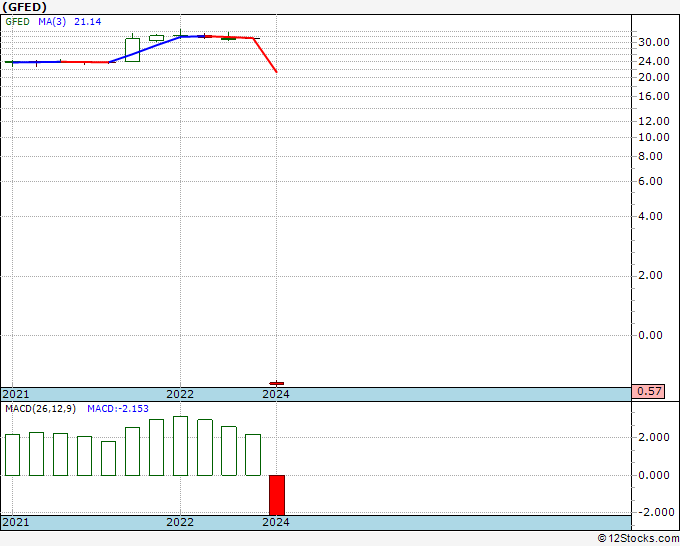Image resolution: width=680 pixels, height=546 pixels.
Task: Click the 12Stocks.com copyright text
Action: (638, 539)
